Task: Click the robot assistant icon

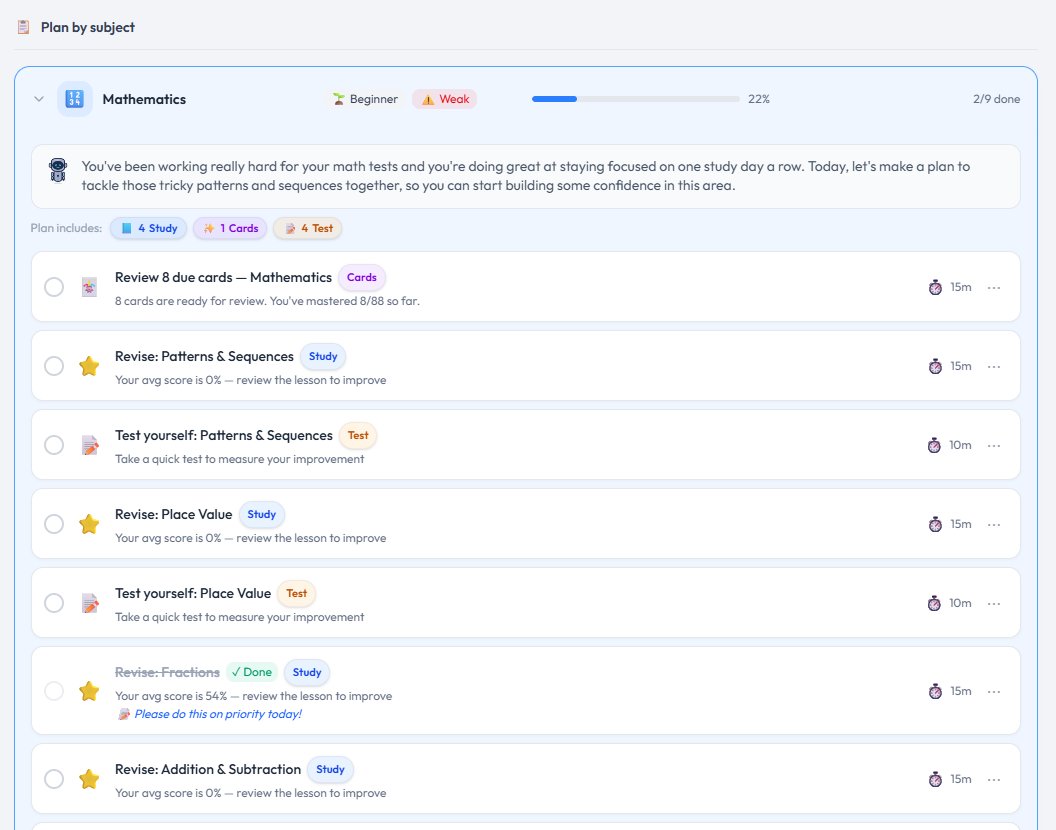Action: (x=59, y=170)
